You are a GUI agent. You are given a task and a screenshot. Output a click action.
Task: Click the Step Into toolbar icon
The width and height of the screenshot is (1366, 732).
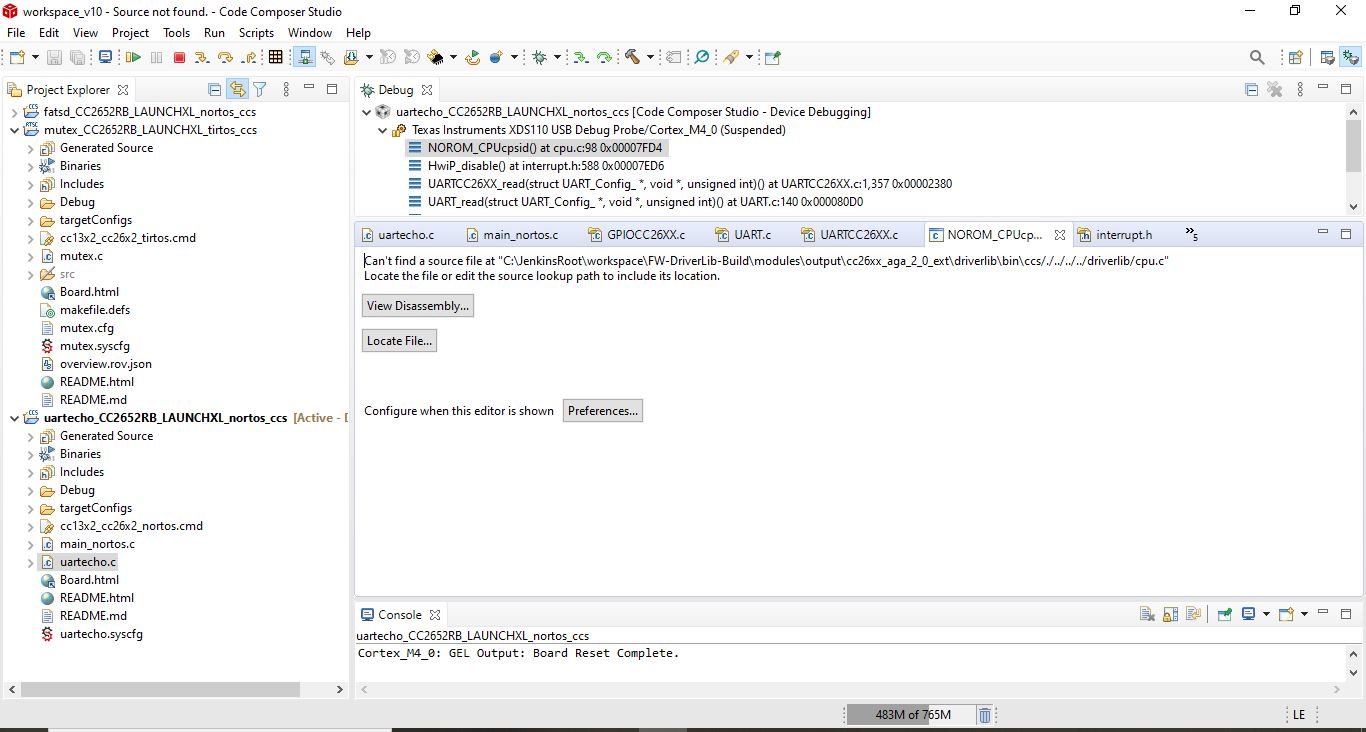(x=202, y=58)
